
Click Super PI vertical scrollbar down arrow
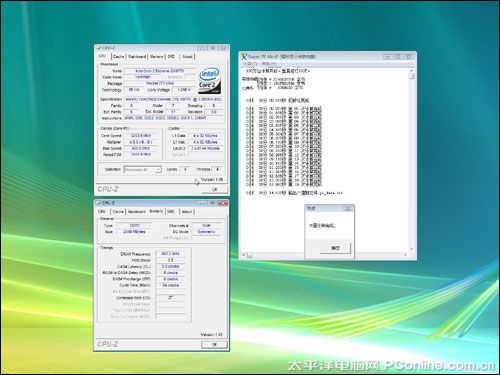click(411, 249)
